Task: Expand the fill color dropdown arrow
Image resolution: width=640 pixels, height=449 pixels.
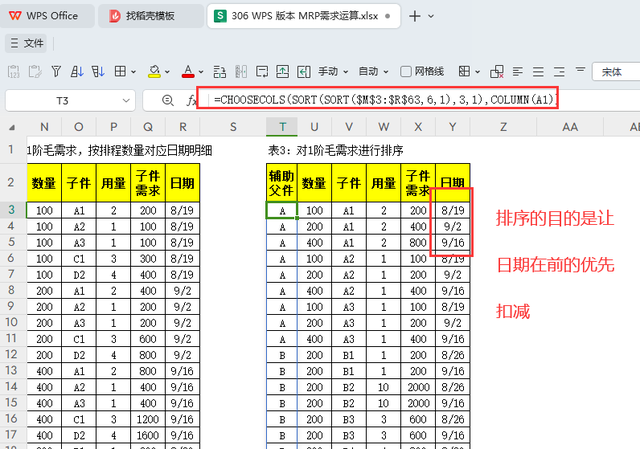Action: pos(167,72)
